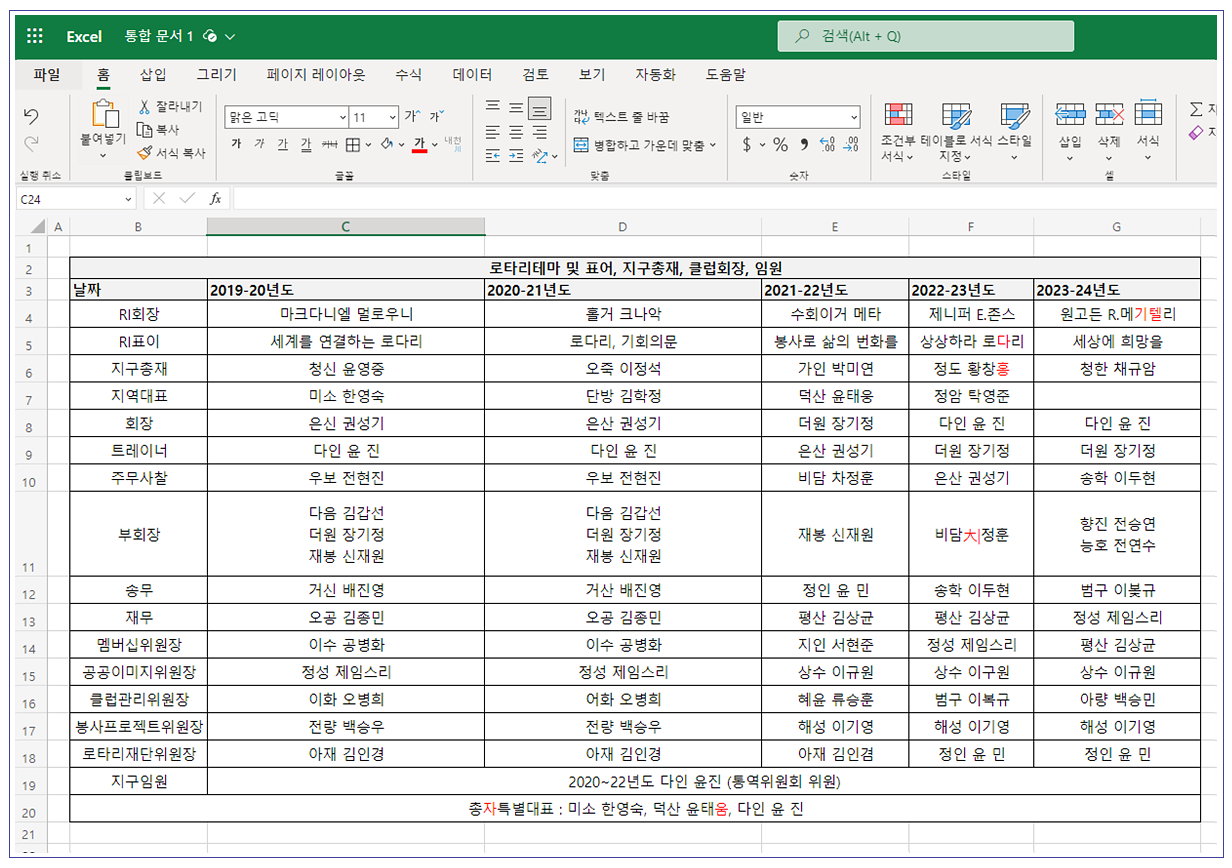Open the app launcher grid icon
The image size is (1232, 868).
tap(36, 36)
